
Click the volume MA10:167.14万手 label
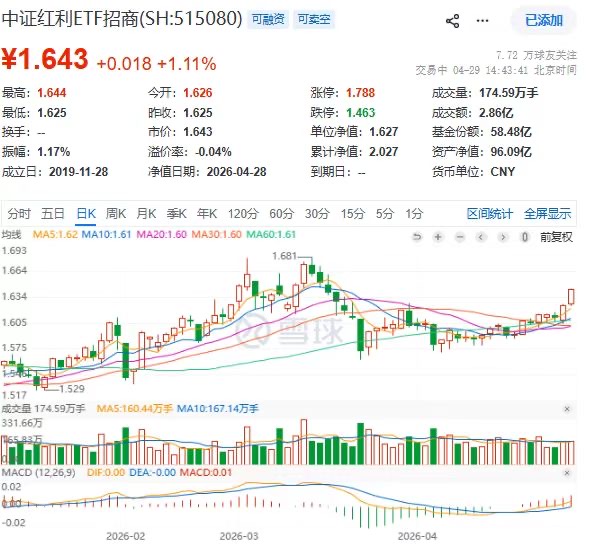coord(218,409)
